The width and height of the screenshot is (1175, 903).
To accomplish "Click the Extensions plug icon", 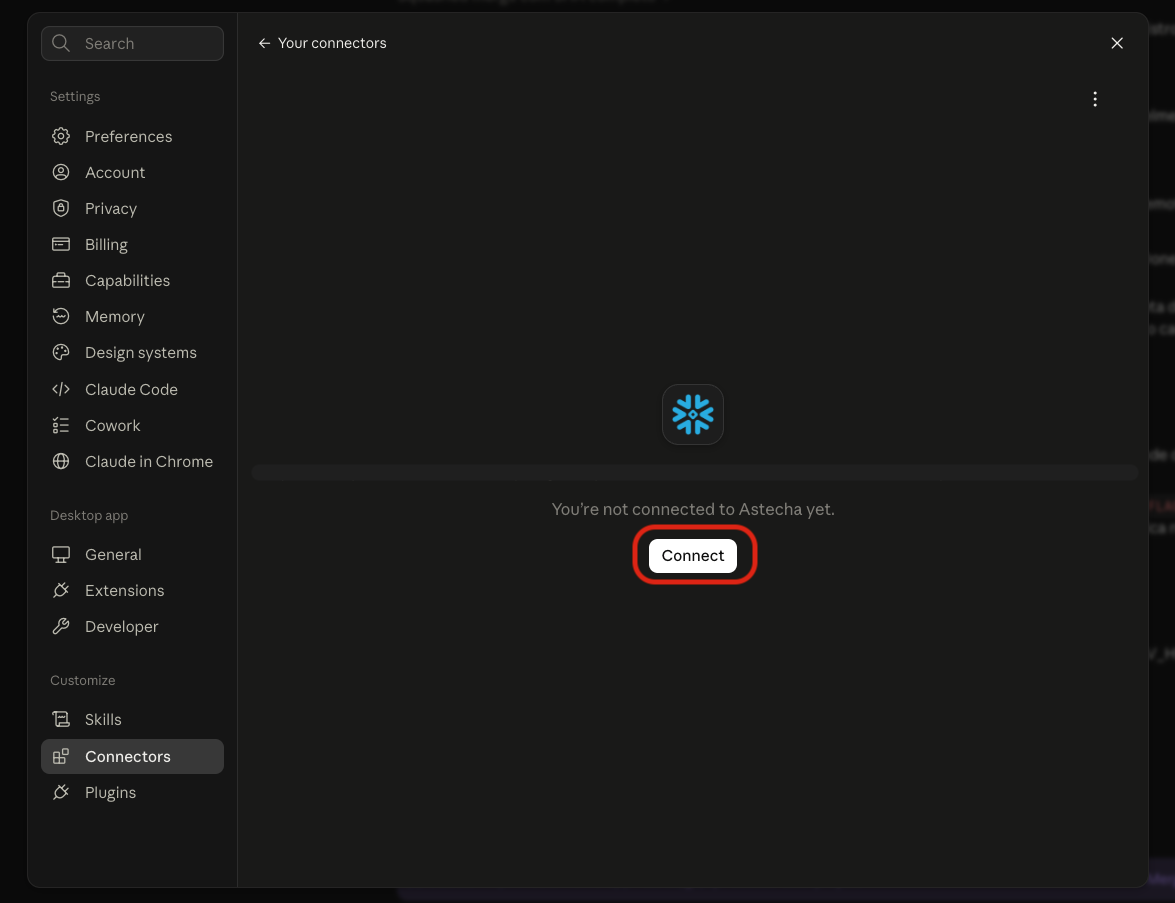I will (61, 591).
